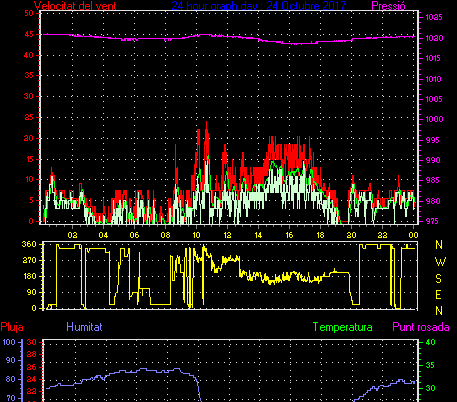
Task: Click the 14 hour label on time axis
Action: pos(258,235)
